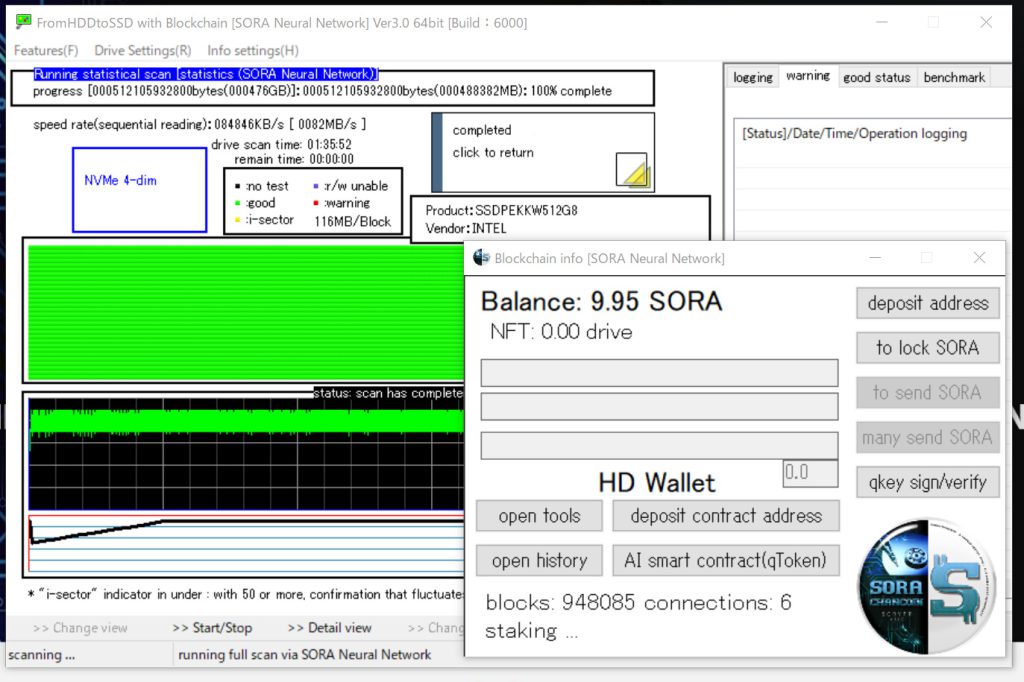Image resolution: width=1024 pixels, height=682 pixels.
Task: Switch to the logging tab
Action: (752, 77)
